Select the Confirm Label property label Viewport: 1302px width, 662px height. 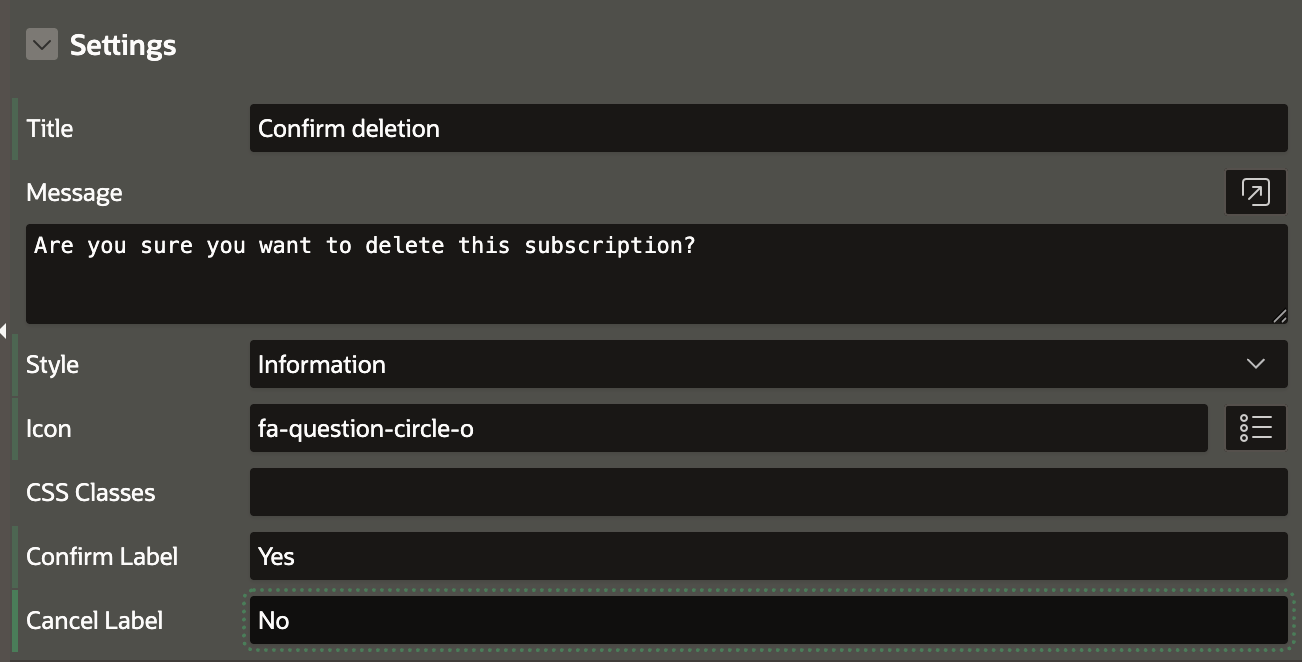coord(102,556)
